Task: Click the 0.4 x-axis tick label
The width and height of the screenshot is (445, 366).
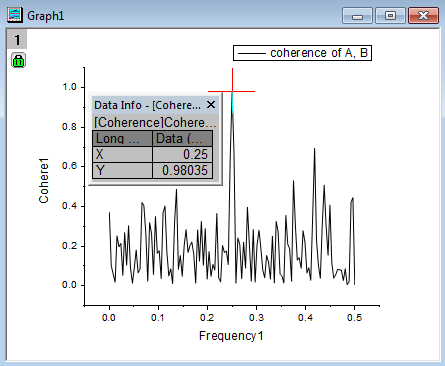Action: pos(305,317)
